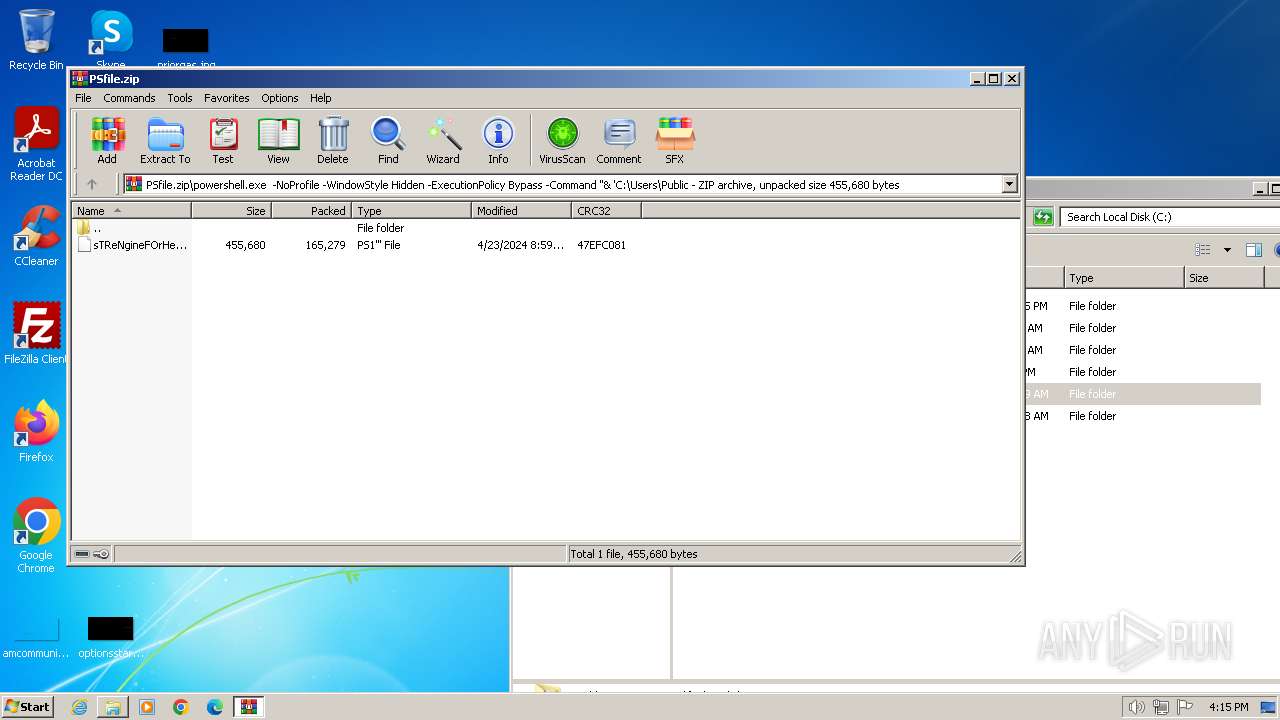Sort by Type column in WinRAR
1280x720 pixels.
click(412, 211)
